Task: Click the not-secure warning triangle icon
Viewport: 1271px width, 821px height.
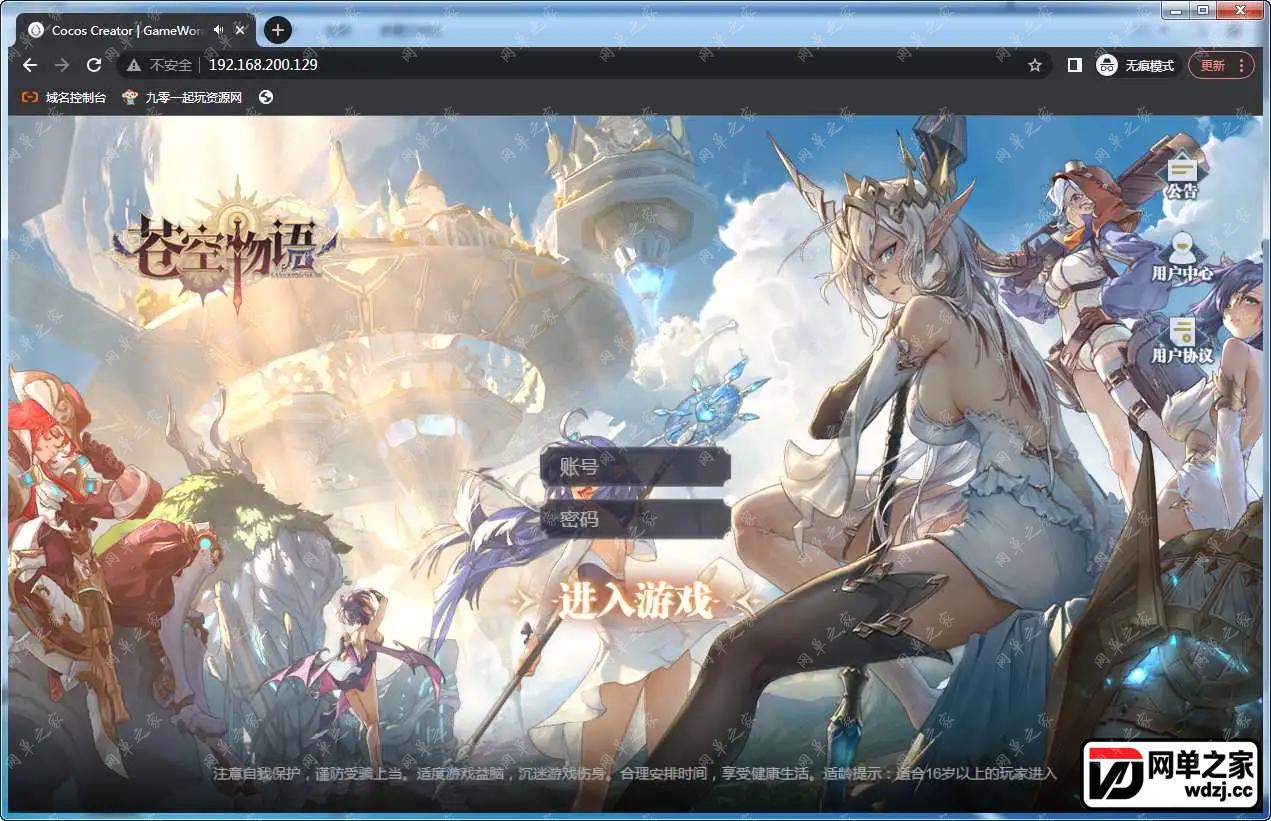Action: [133, 65]
